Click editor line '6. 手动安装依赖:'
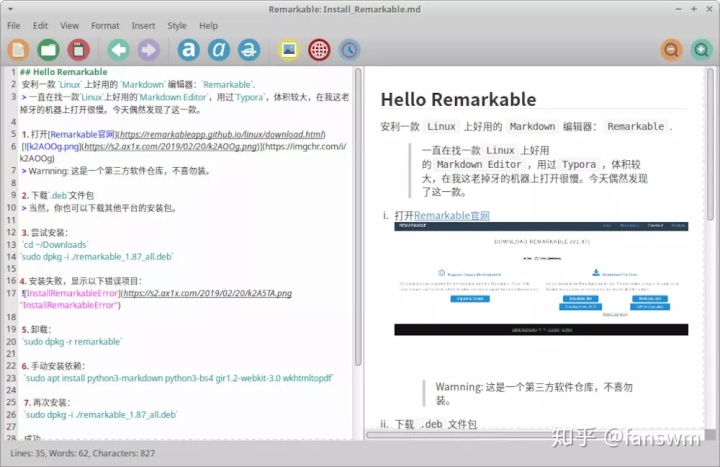 [53, 366]
